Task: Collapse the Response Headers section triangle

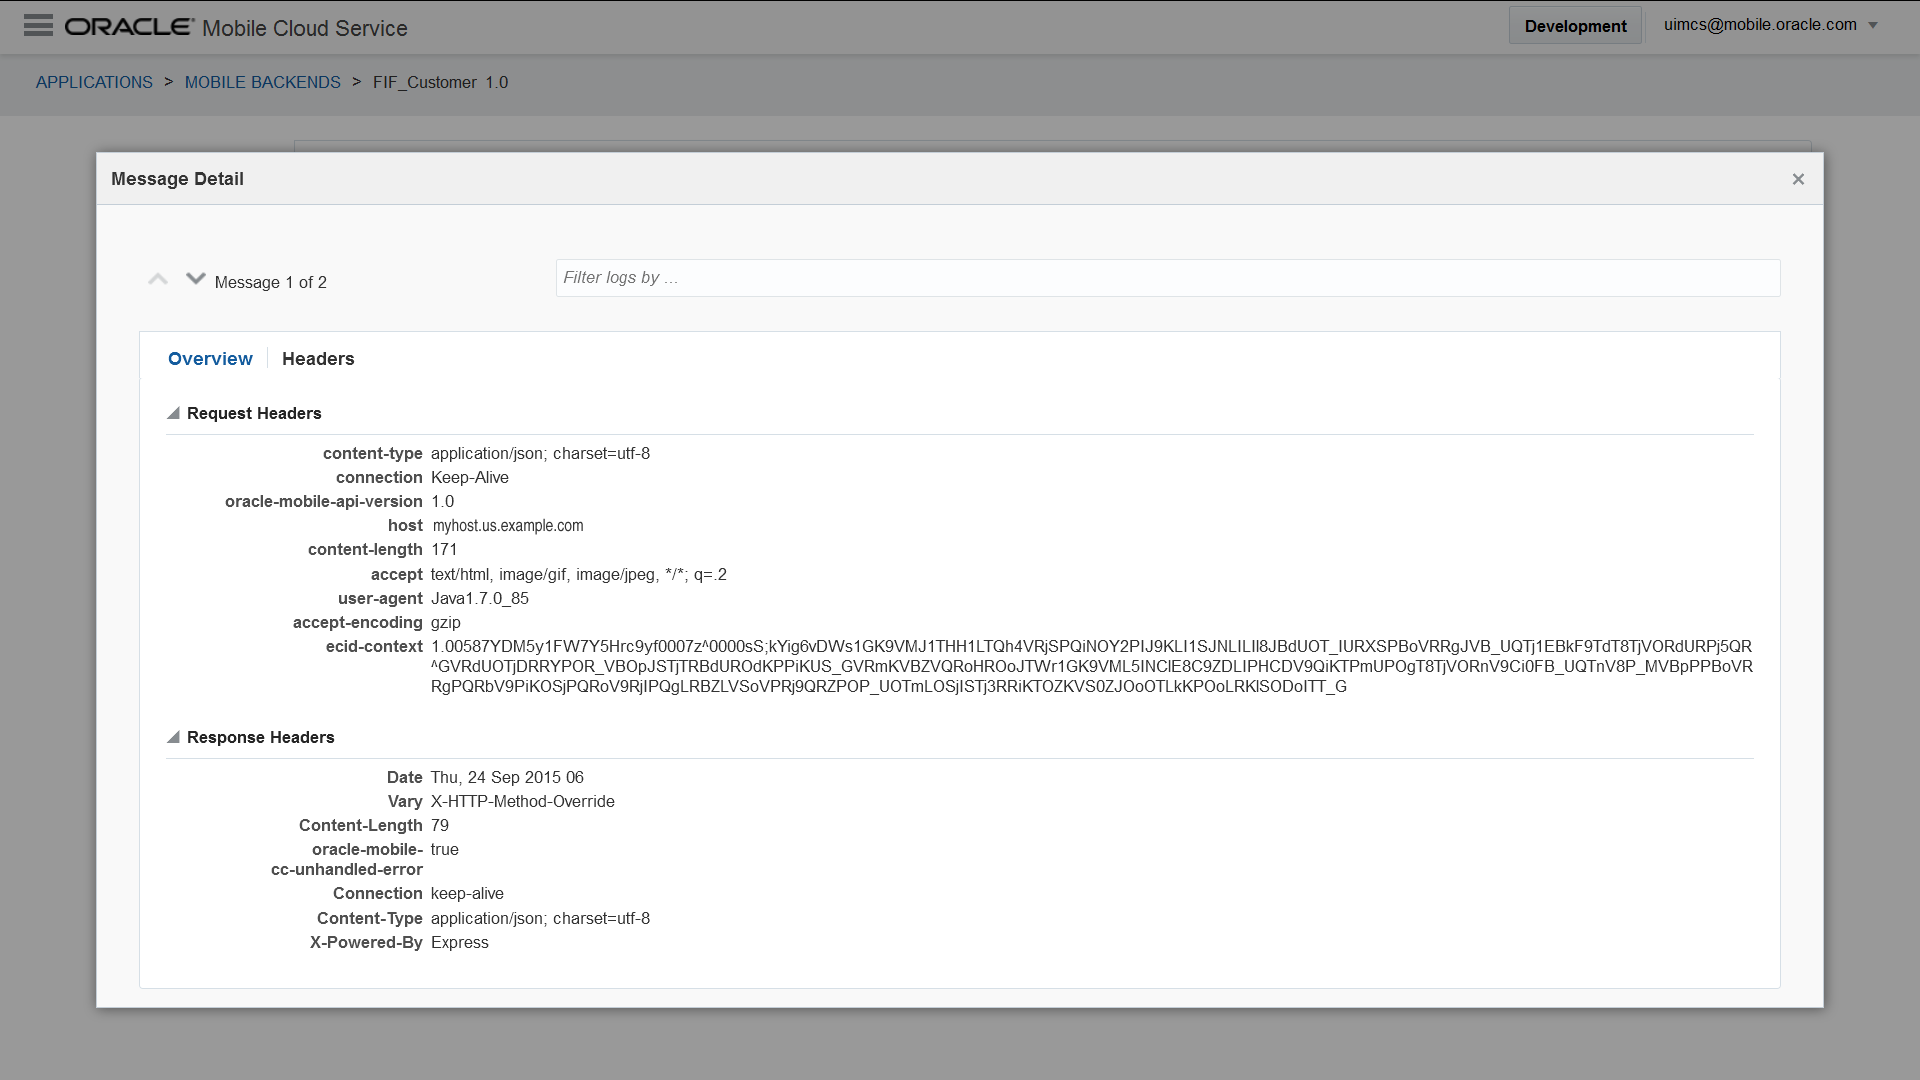Action: [x=173, y=737]
